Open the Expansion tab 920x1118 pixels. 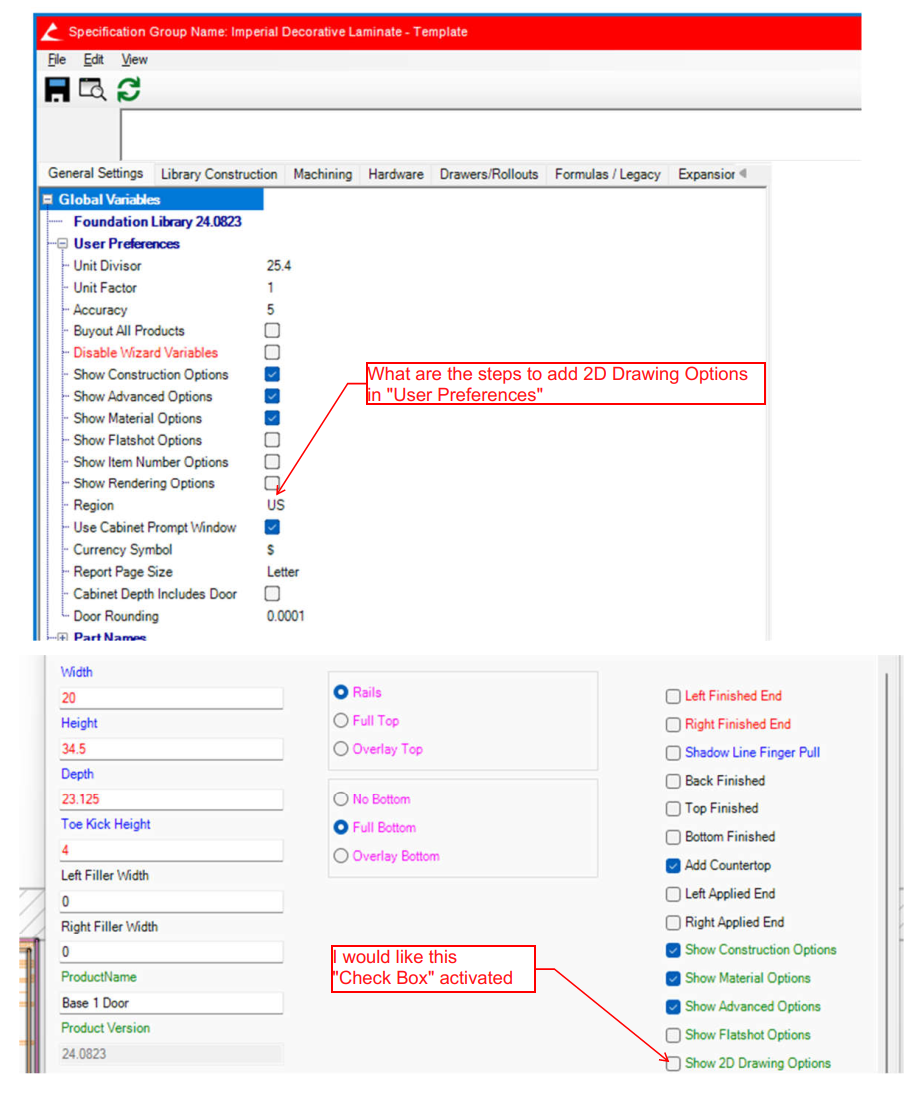coord(706,174)
